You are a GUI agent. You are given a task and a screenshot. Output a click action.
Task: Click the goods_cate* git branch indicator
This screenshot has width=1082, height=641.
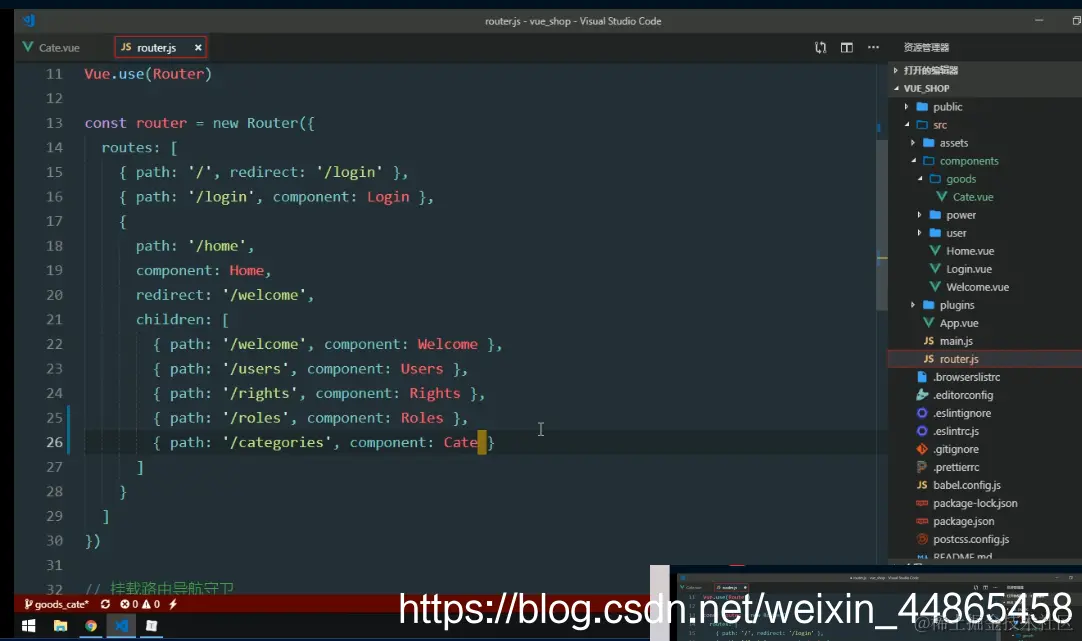point(57,604)
